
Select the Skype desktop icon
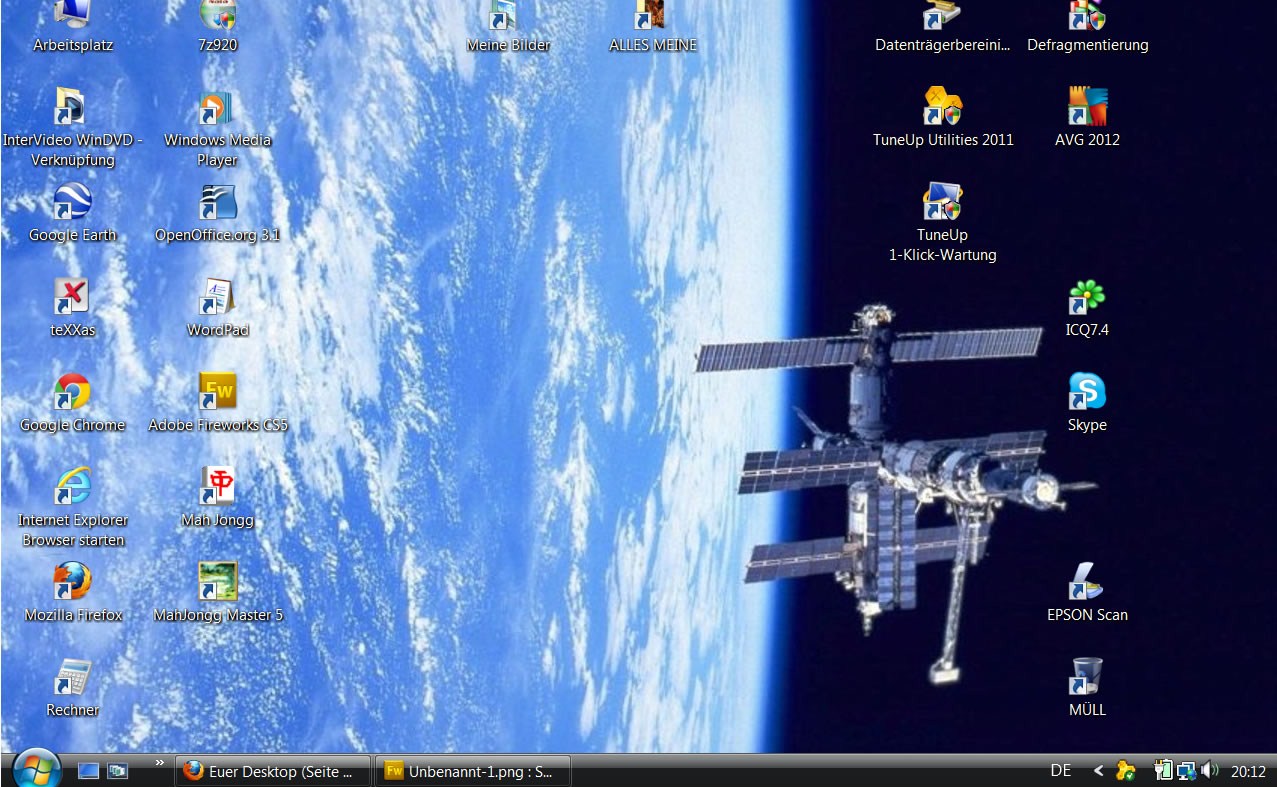1087,391
